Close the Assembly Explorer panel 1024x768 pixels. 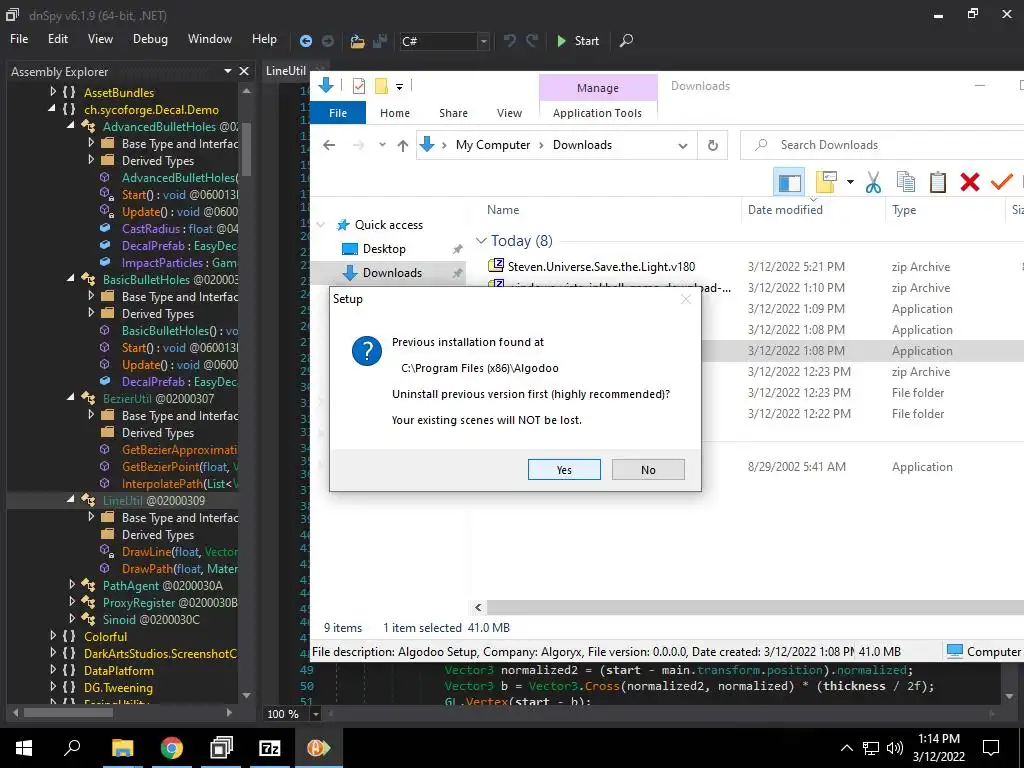[244, 71]
